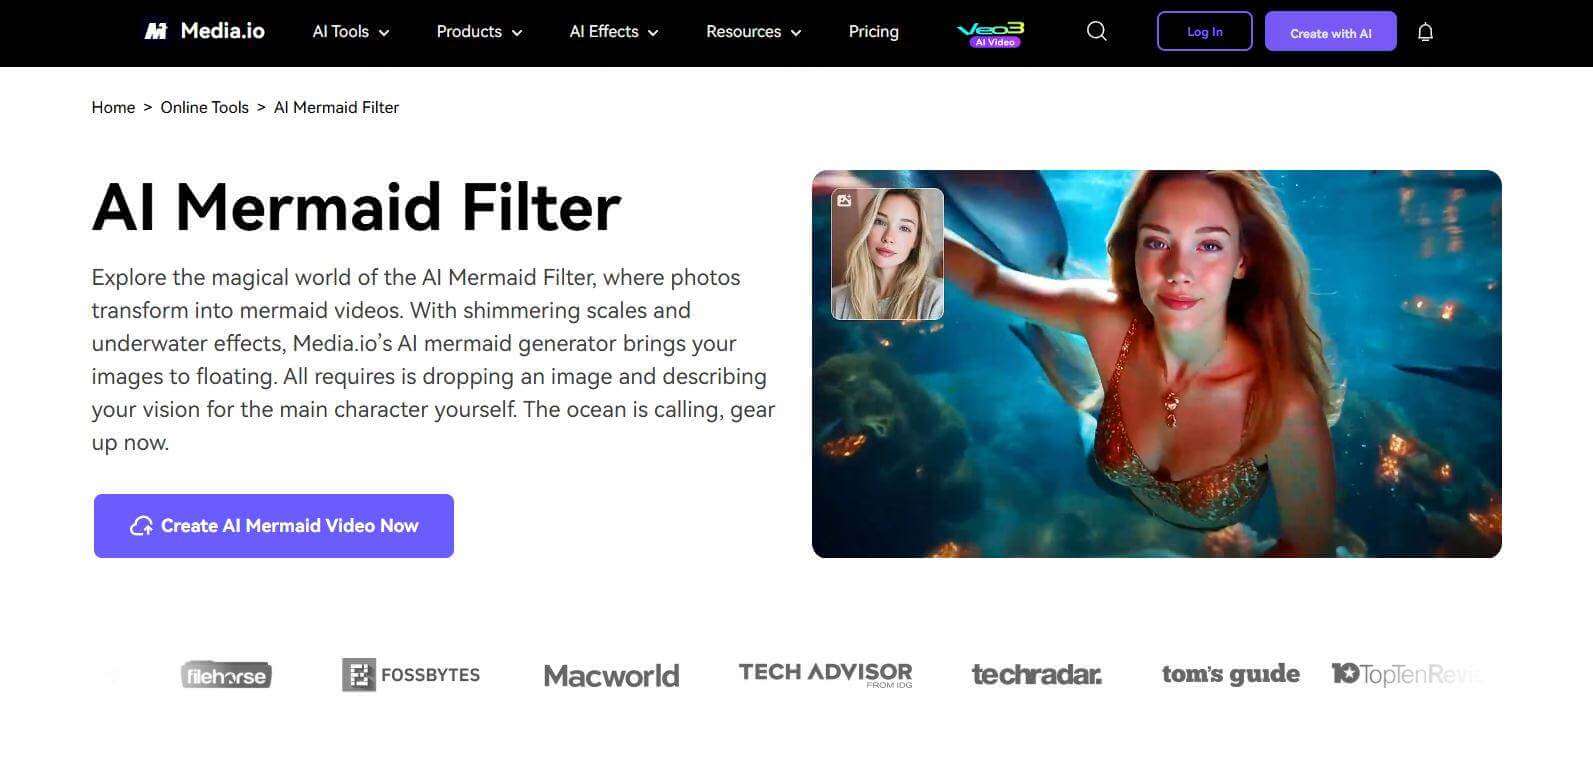Click the filehorse logo
Viewport: 1593px width, 775px height.
226,675
